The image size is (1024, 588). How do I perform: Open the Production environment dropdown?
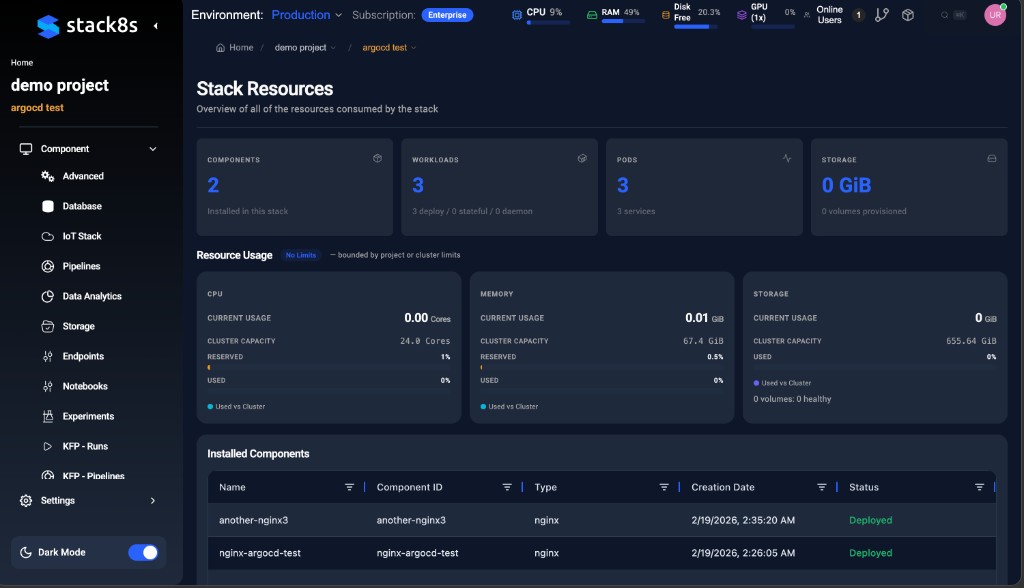point(306,14)
